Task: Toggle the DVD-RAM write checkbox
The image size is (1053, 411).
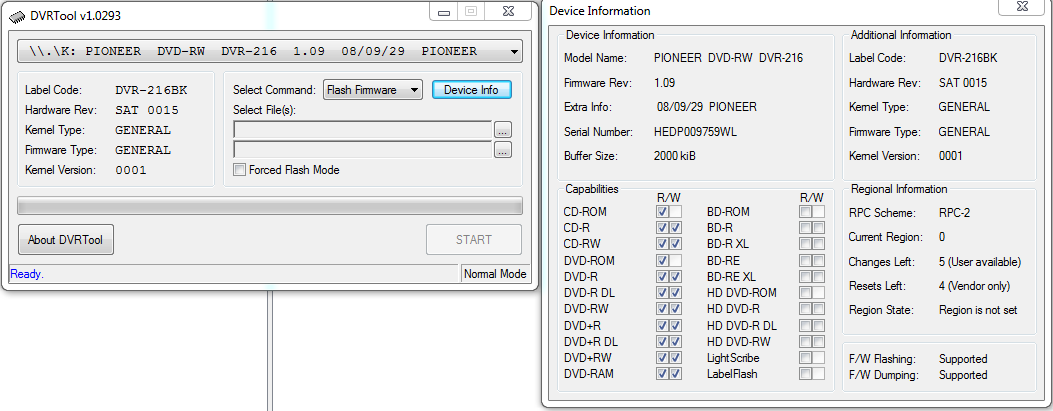Action: coord(676,374)
